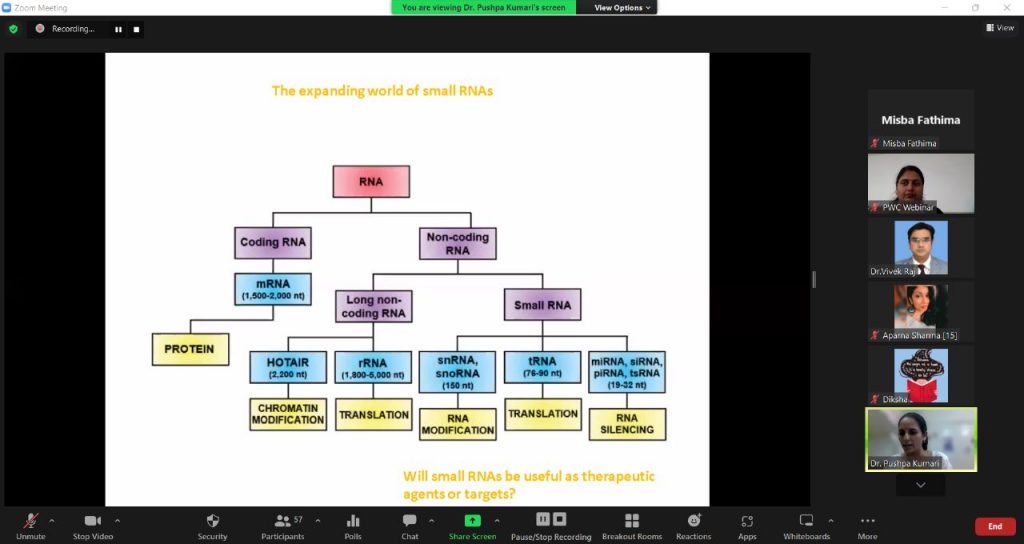Open the Reactions menu

click(694, 522)
